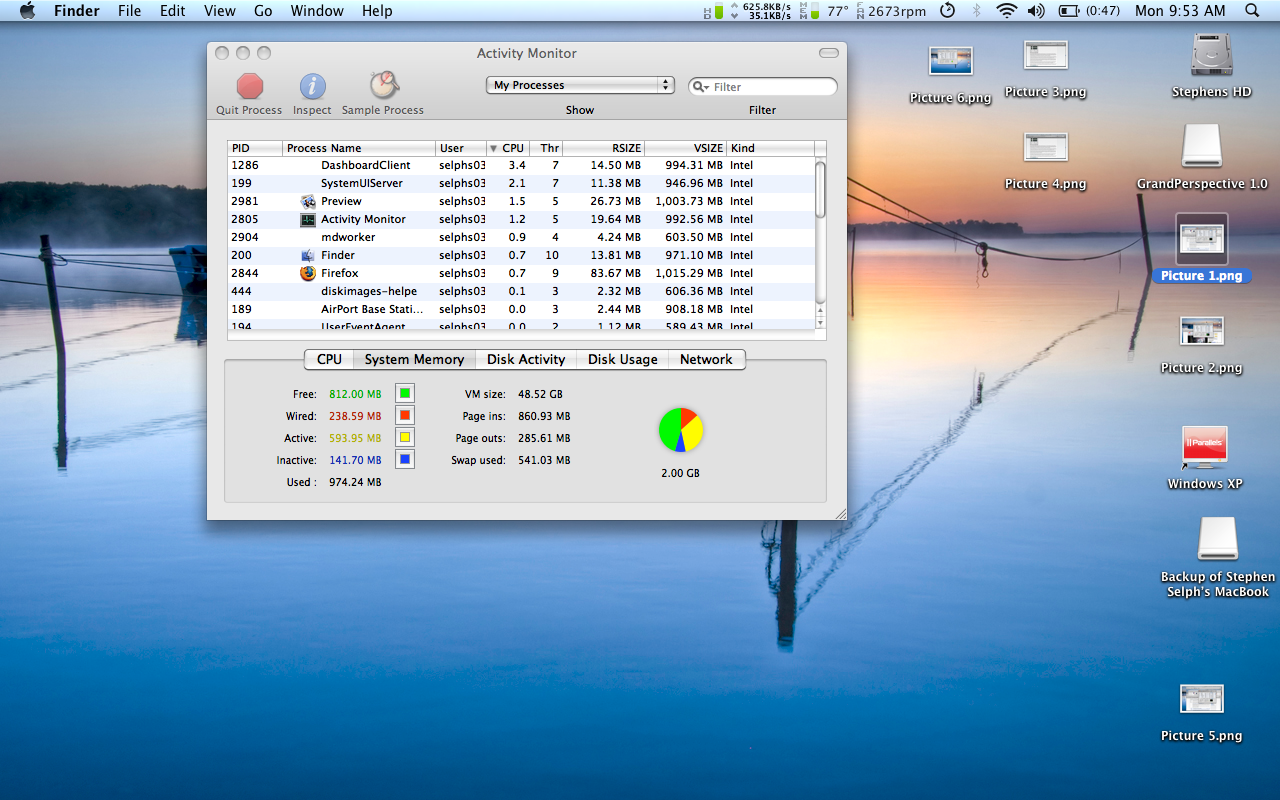Click the green Free memory color swatch
The height and width of the screenshot is (800, 1280).
tap(404, 394)
